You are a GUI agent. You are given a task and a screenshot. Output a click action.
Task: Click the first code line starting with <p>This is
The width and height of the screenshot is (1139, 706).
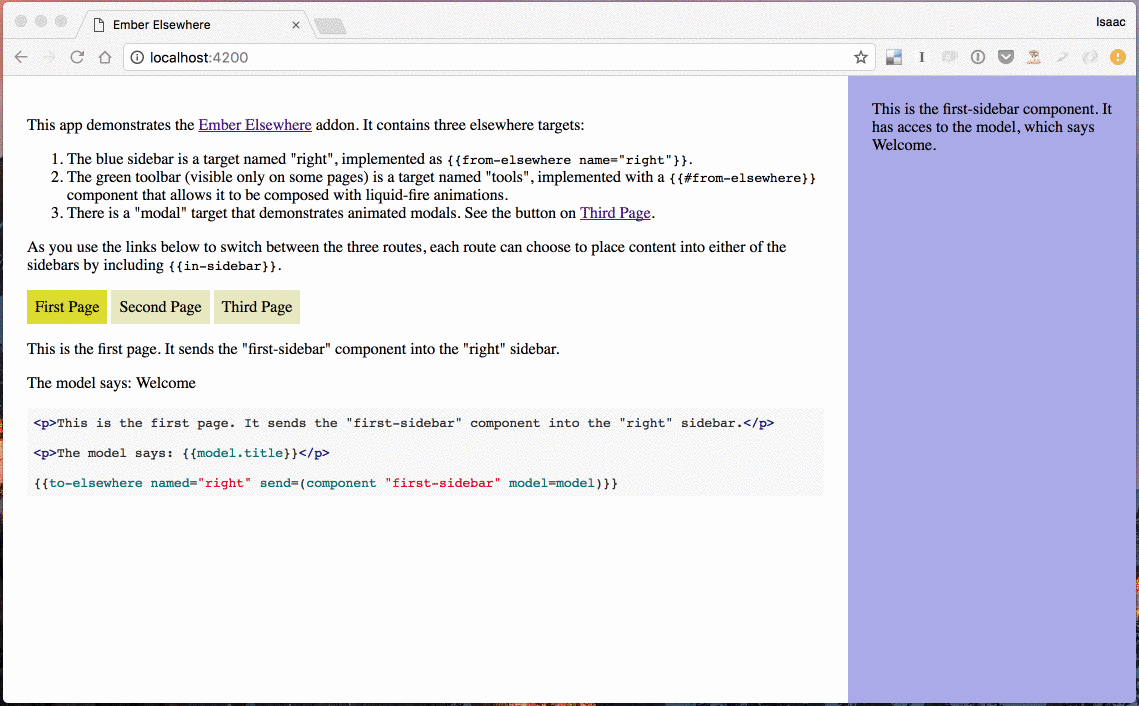pyautogui.click(x=404, y=423)
